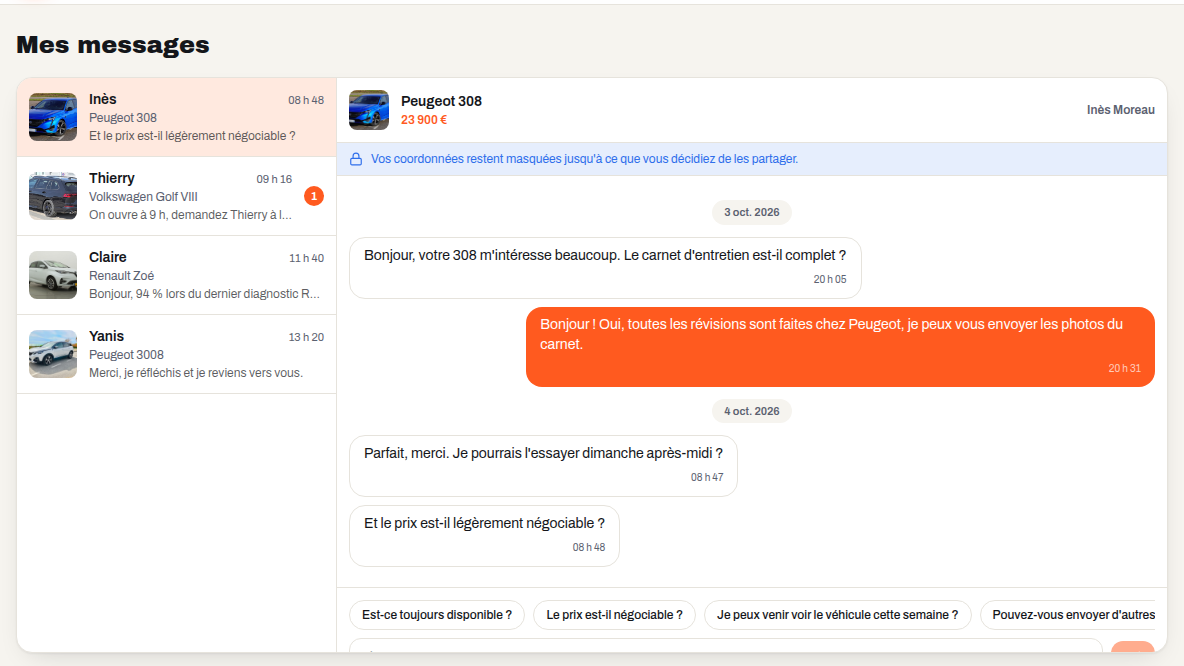
Task: Choose quick reply 'Je peux venir voir le véhicule cette semaine ?'
Action: pos(837,615)
